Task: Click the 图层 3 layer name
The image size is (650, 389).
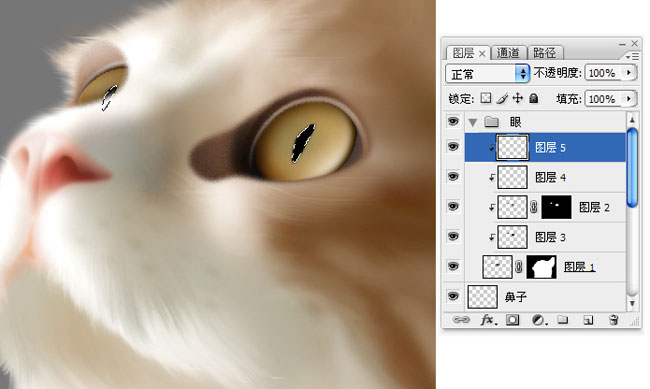Action: tap(550, 237)
